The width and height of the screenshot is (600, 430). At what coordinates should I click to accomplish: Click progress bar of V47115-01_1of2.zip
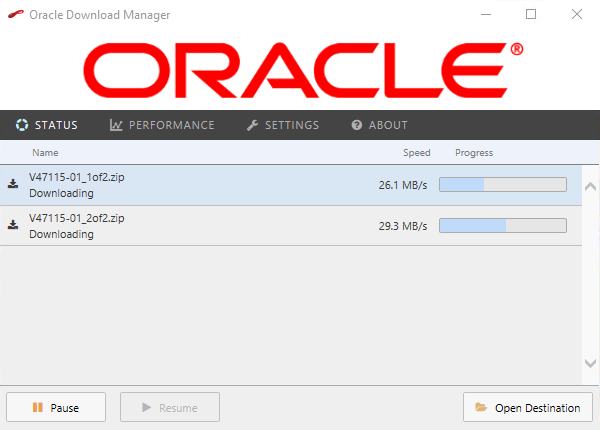point(503,184)
